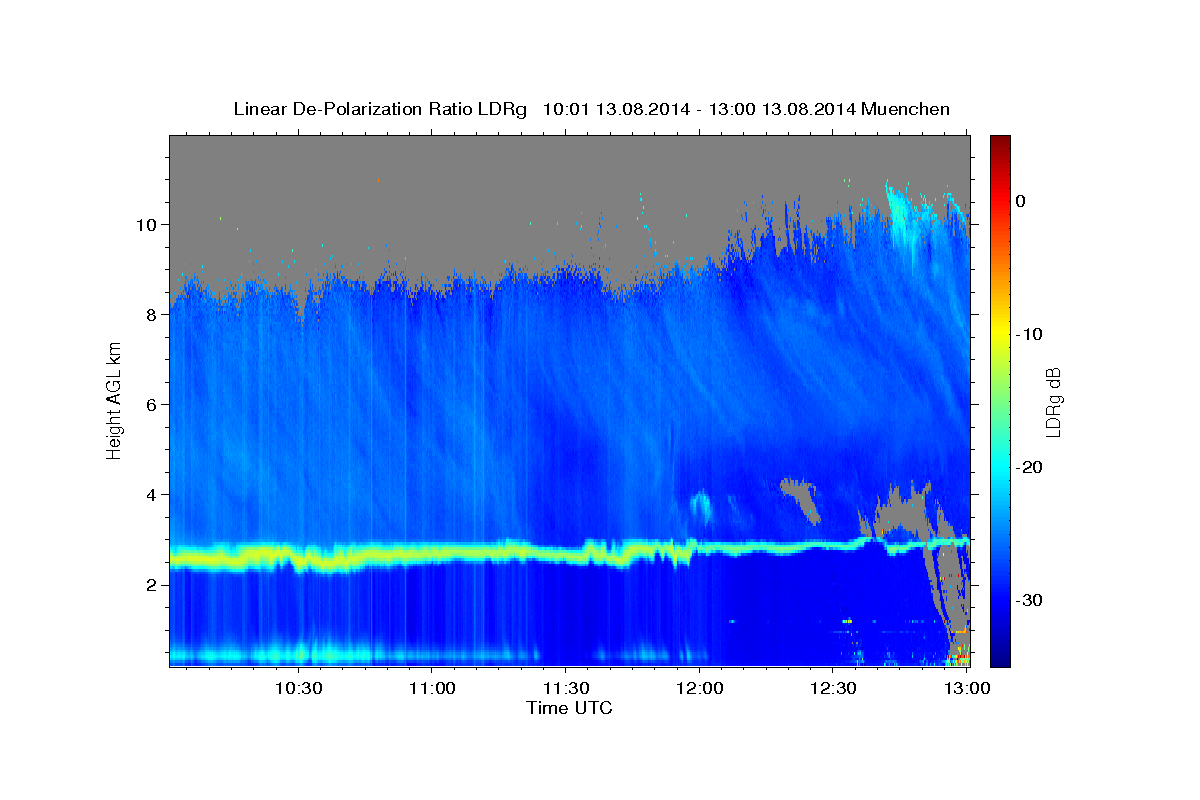Click the '12:30' time axis label

(833, 688)
